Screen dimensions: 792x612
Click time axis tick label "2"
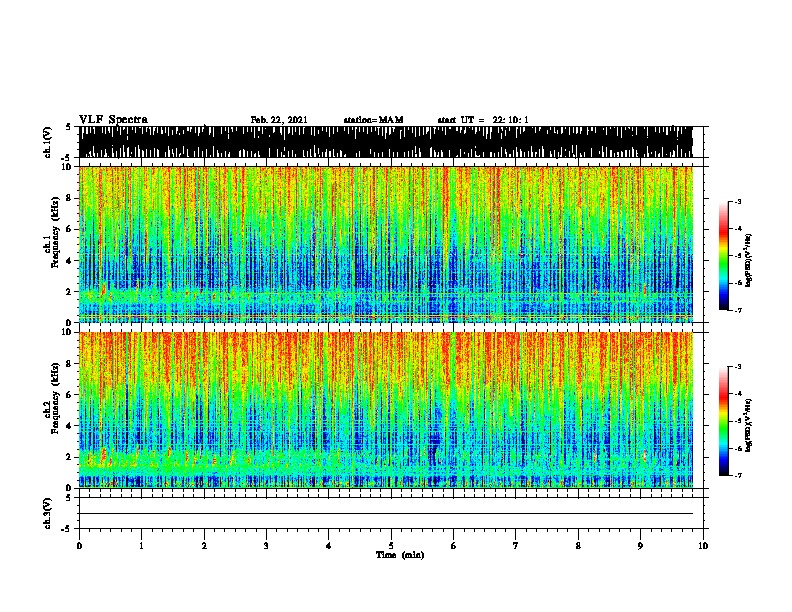click(204, 546)
